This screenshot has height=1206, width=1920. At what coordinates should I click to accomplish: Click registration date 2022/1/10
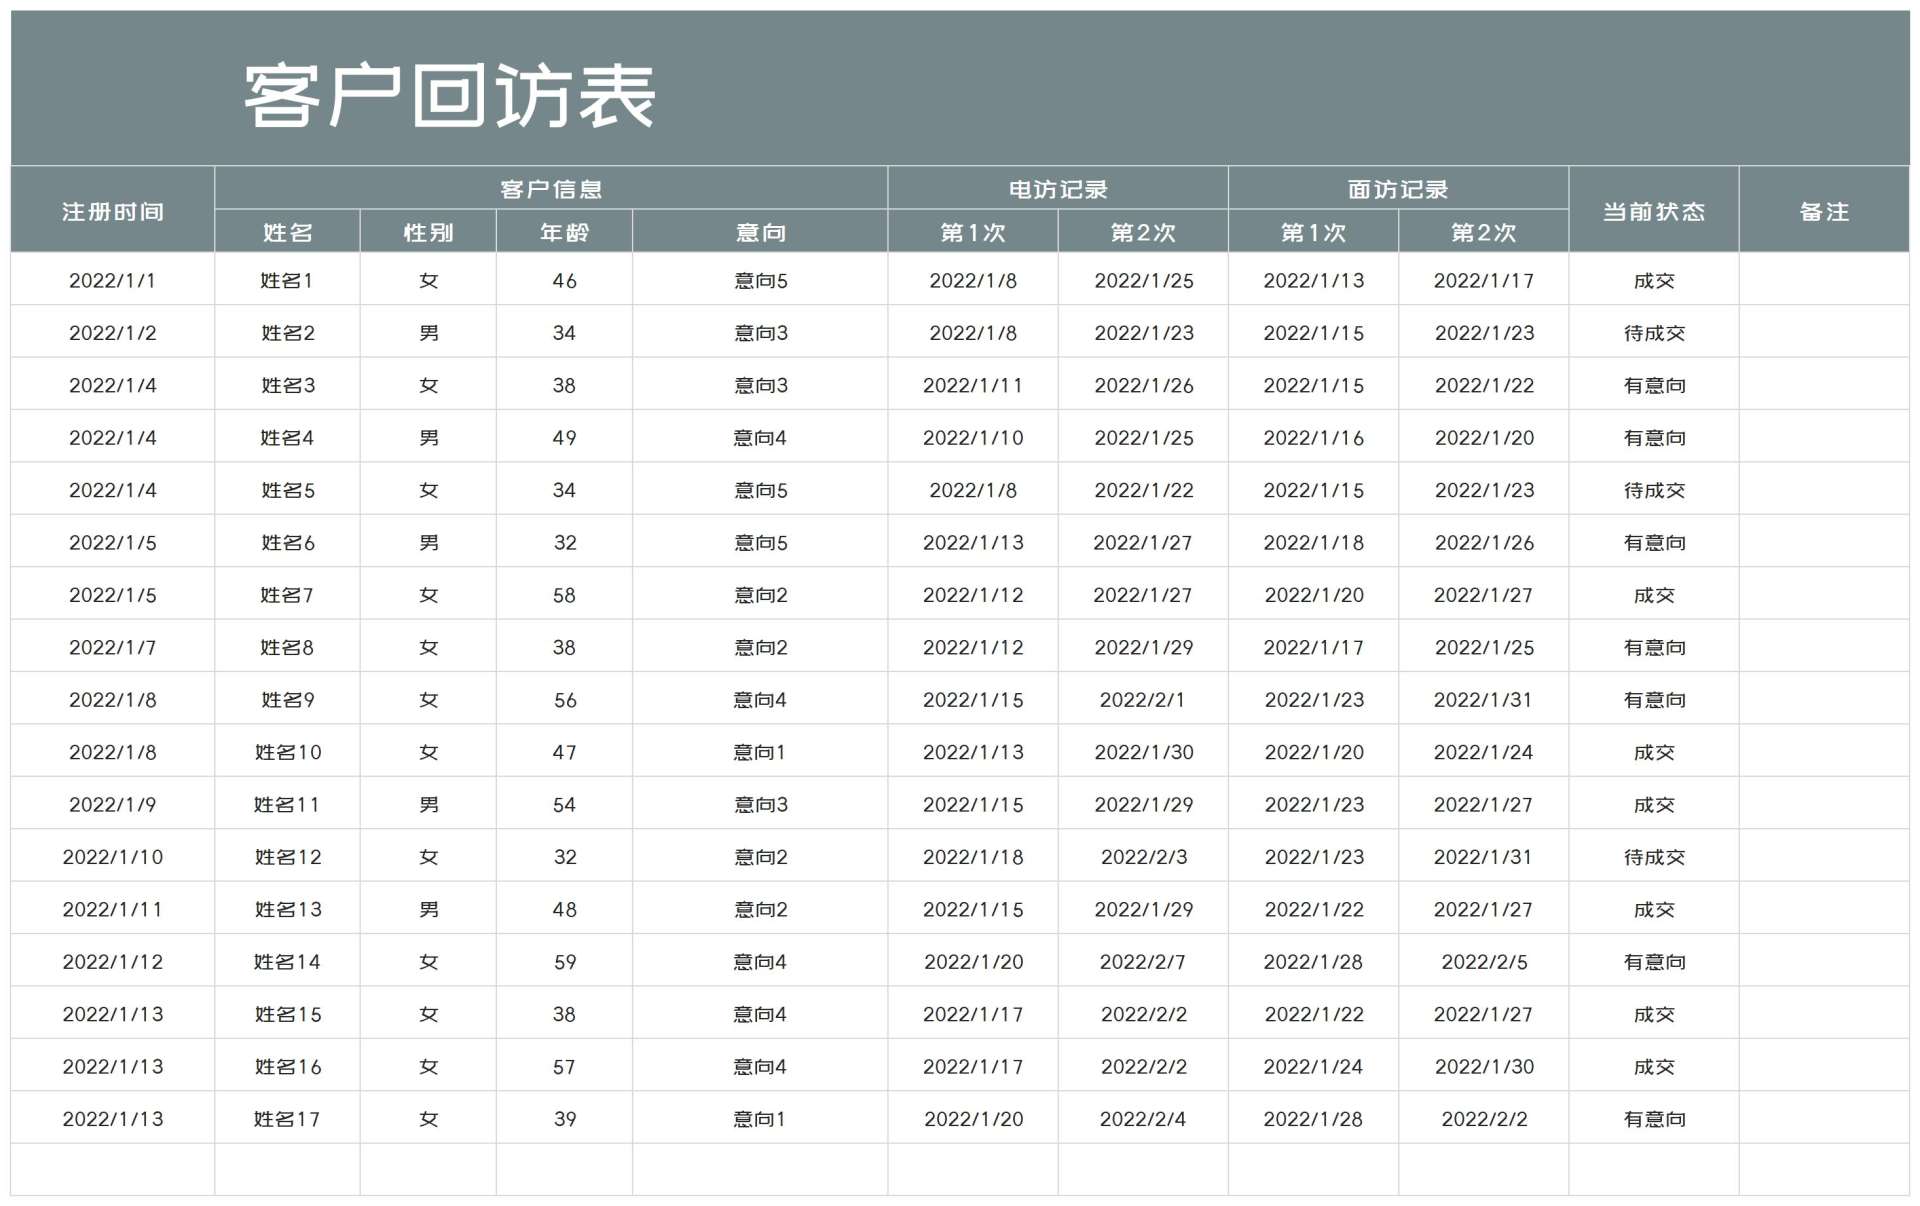click(112, 857)
